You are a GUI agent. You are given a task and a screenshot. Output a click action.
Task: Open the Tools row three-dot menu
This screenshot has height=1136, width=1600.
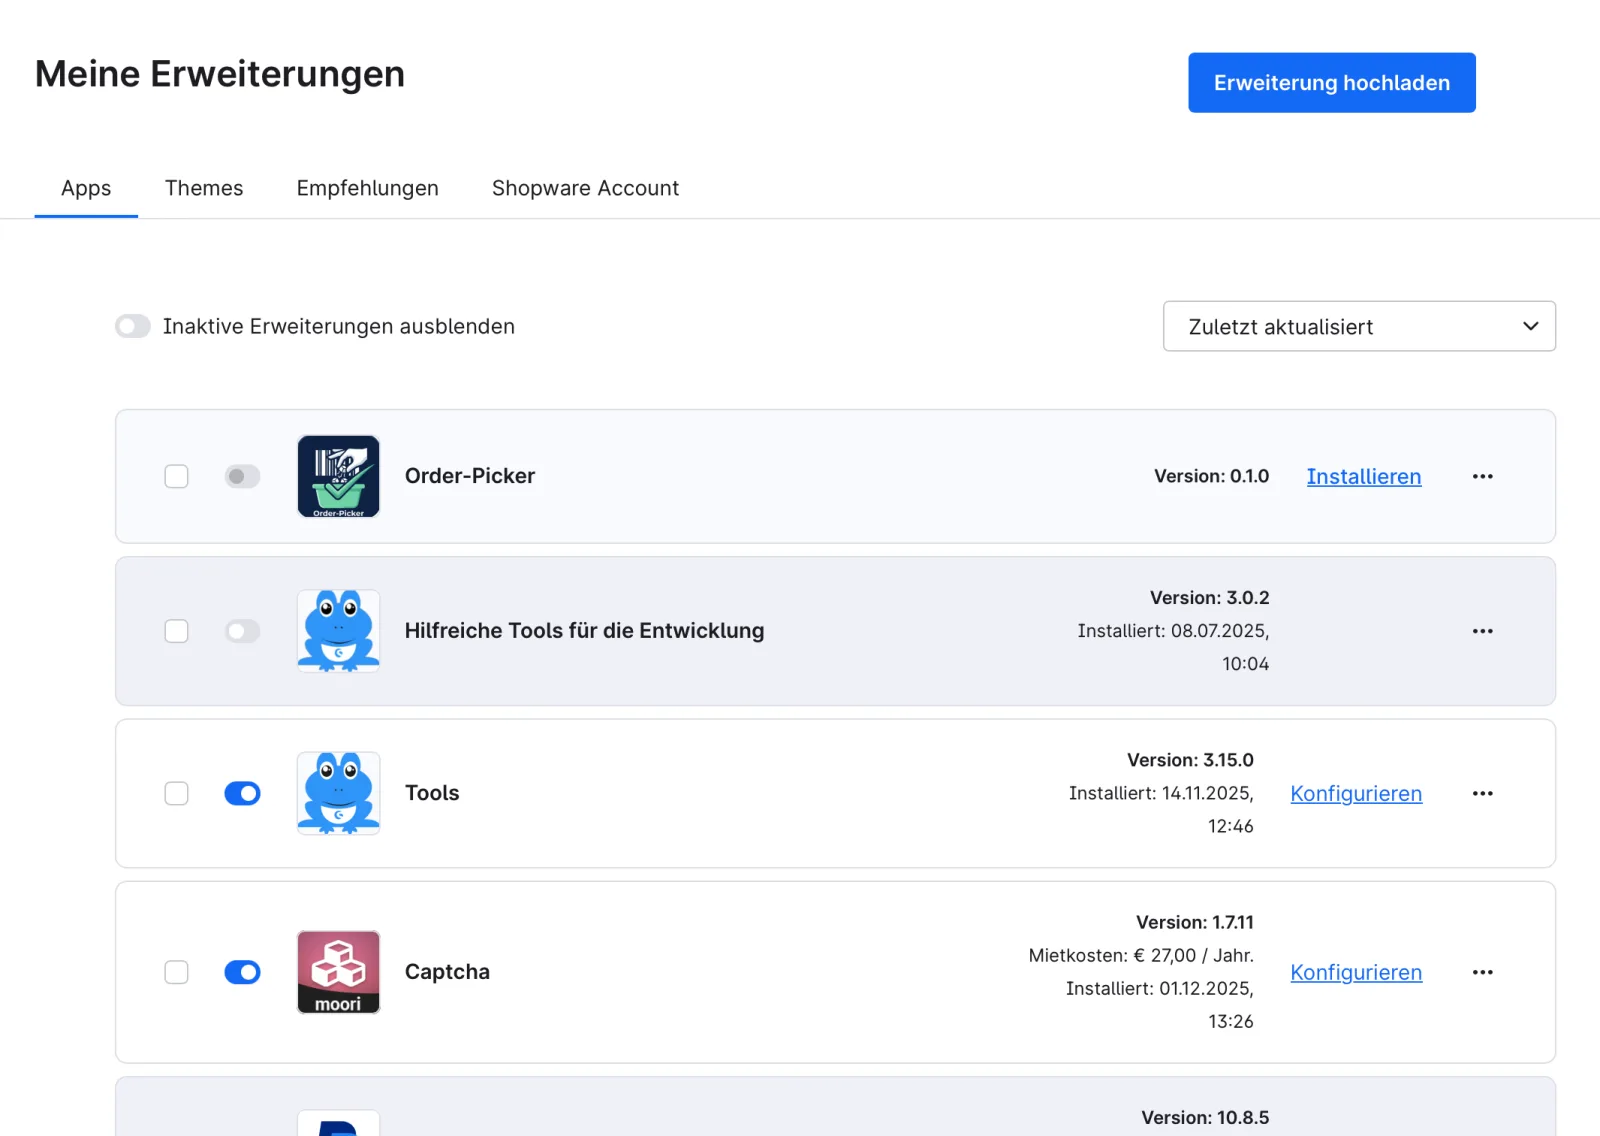coord(1482,793)
